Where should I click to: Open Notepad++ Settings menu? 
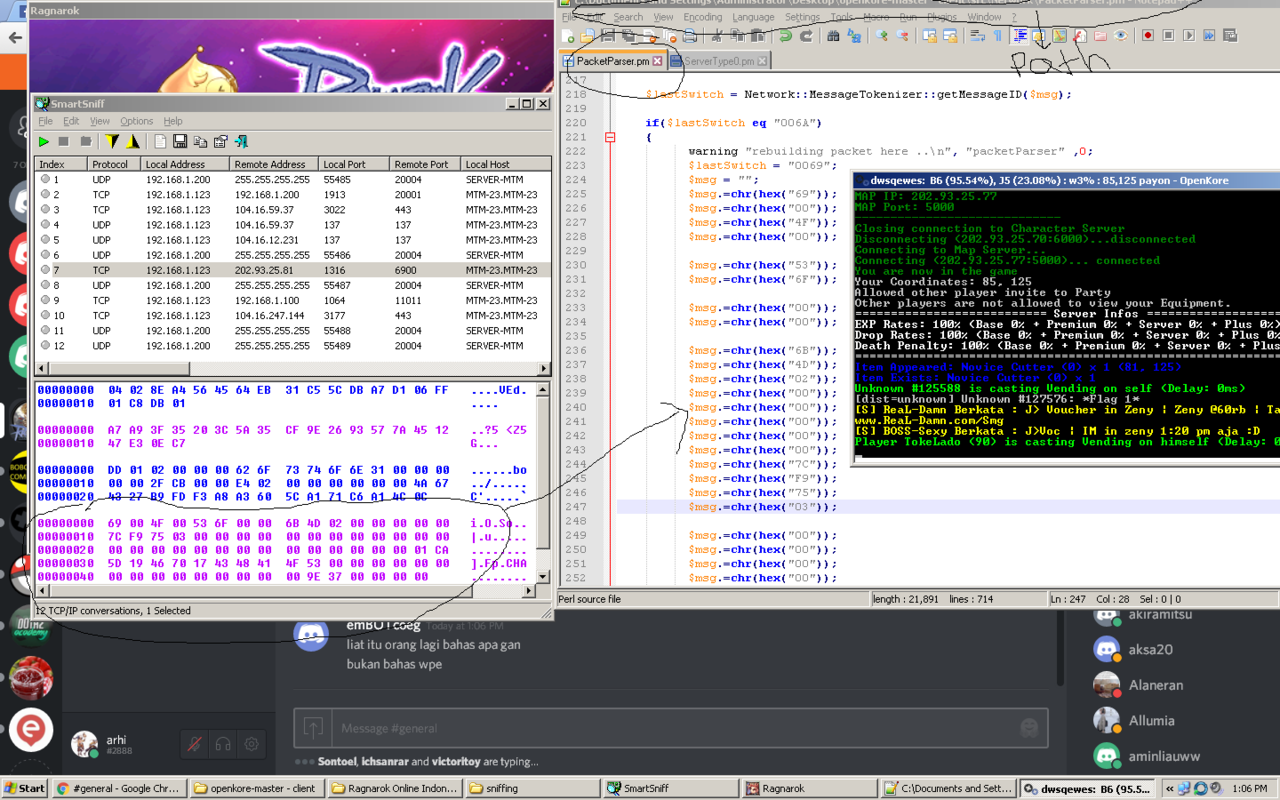(802, 17)
